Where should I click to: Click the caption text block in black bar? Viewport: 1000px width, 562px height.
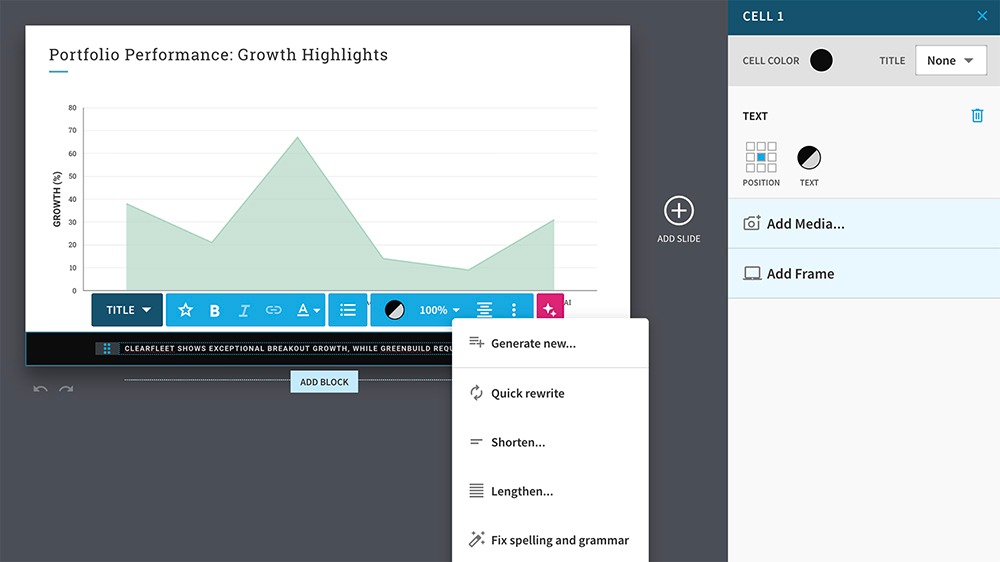287,348
